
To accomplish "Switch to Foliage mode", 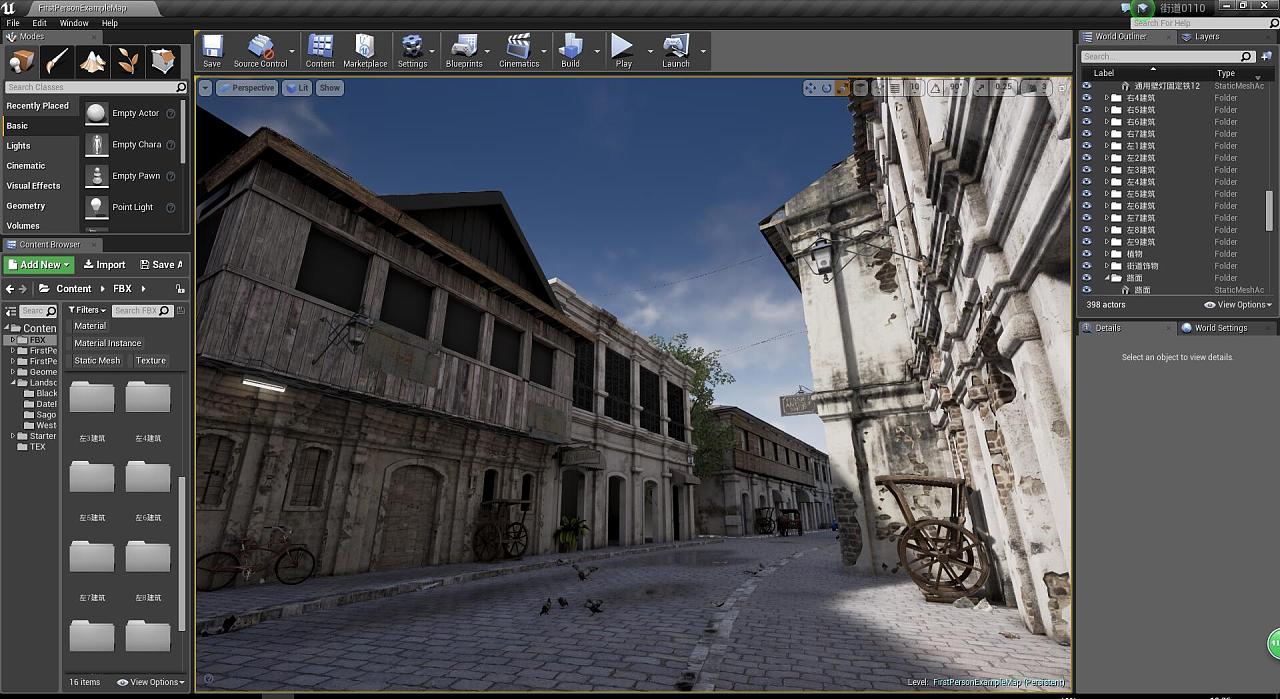I will click(128, 62).
